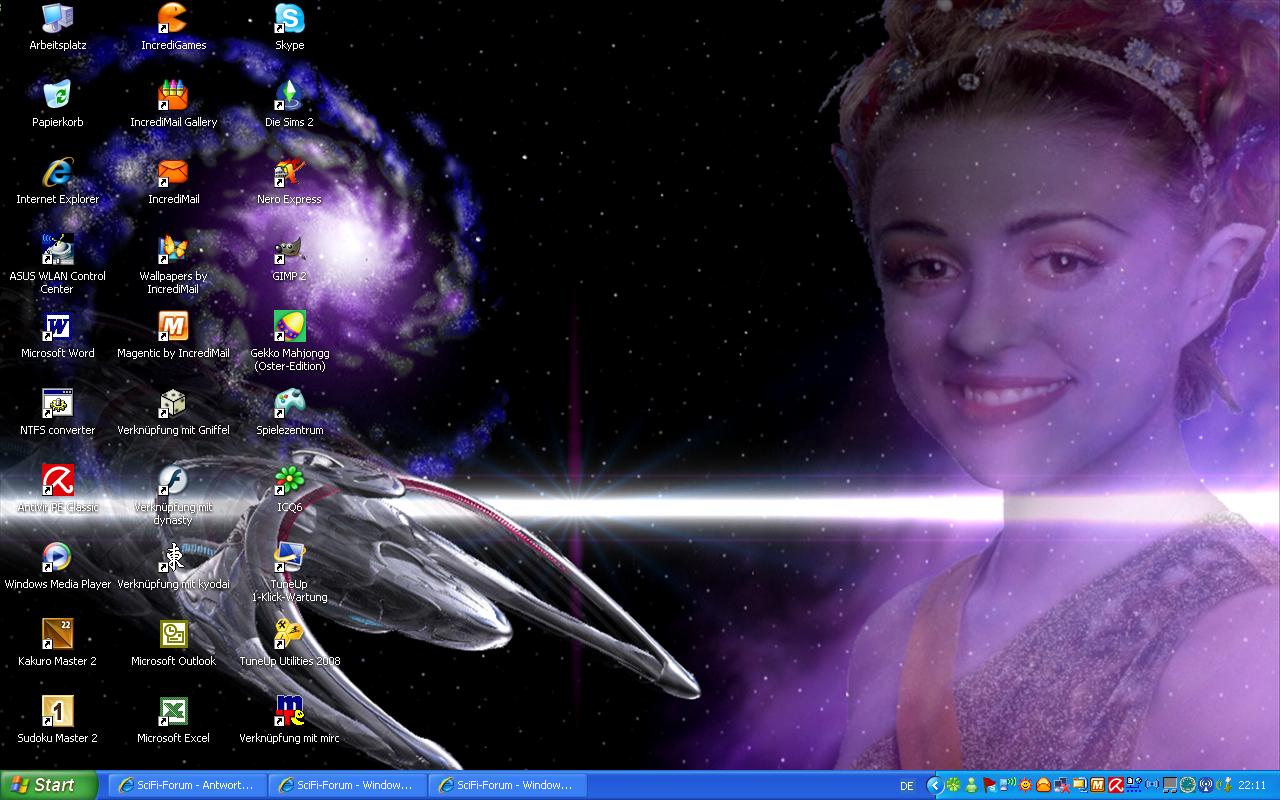This screenshot has height=800, width=1280.
Task: Open the Nero Express shortcut
Action: [289, 174]
